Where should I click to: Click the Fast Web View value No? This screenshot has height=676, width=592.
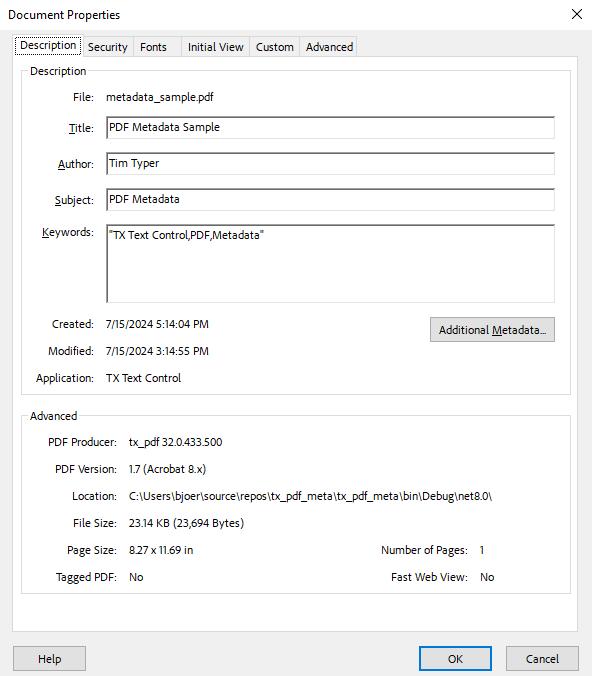(x=487, y=577)
